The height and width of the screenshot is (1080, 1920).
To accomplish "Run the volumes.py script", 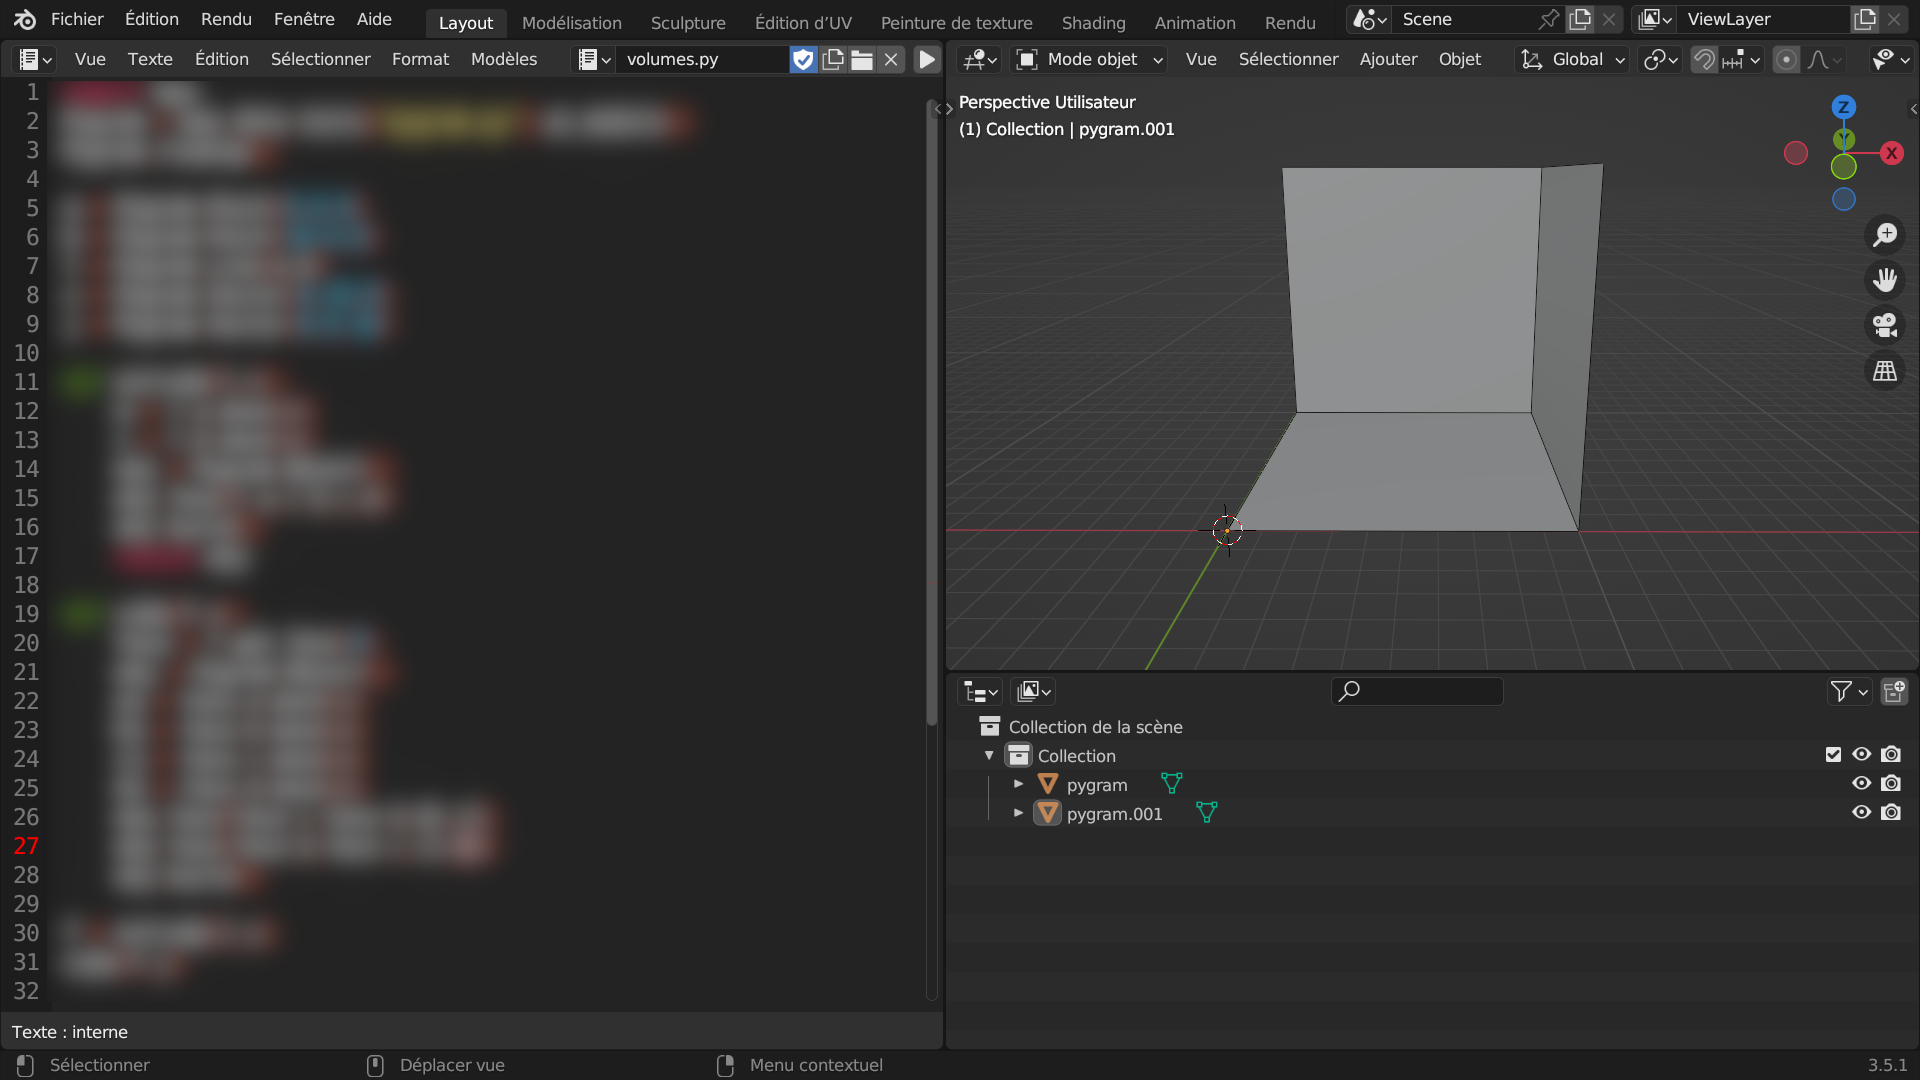I will pyautogui.click(x=927, y=60).
